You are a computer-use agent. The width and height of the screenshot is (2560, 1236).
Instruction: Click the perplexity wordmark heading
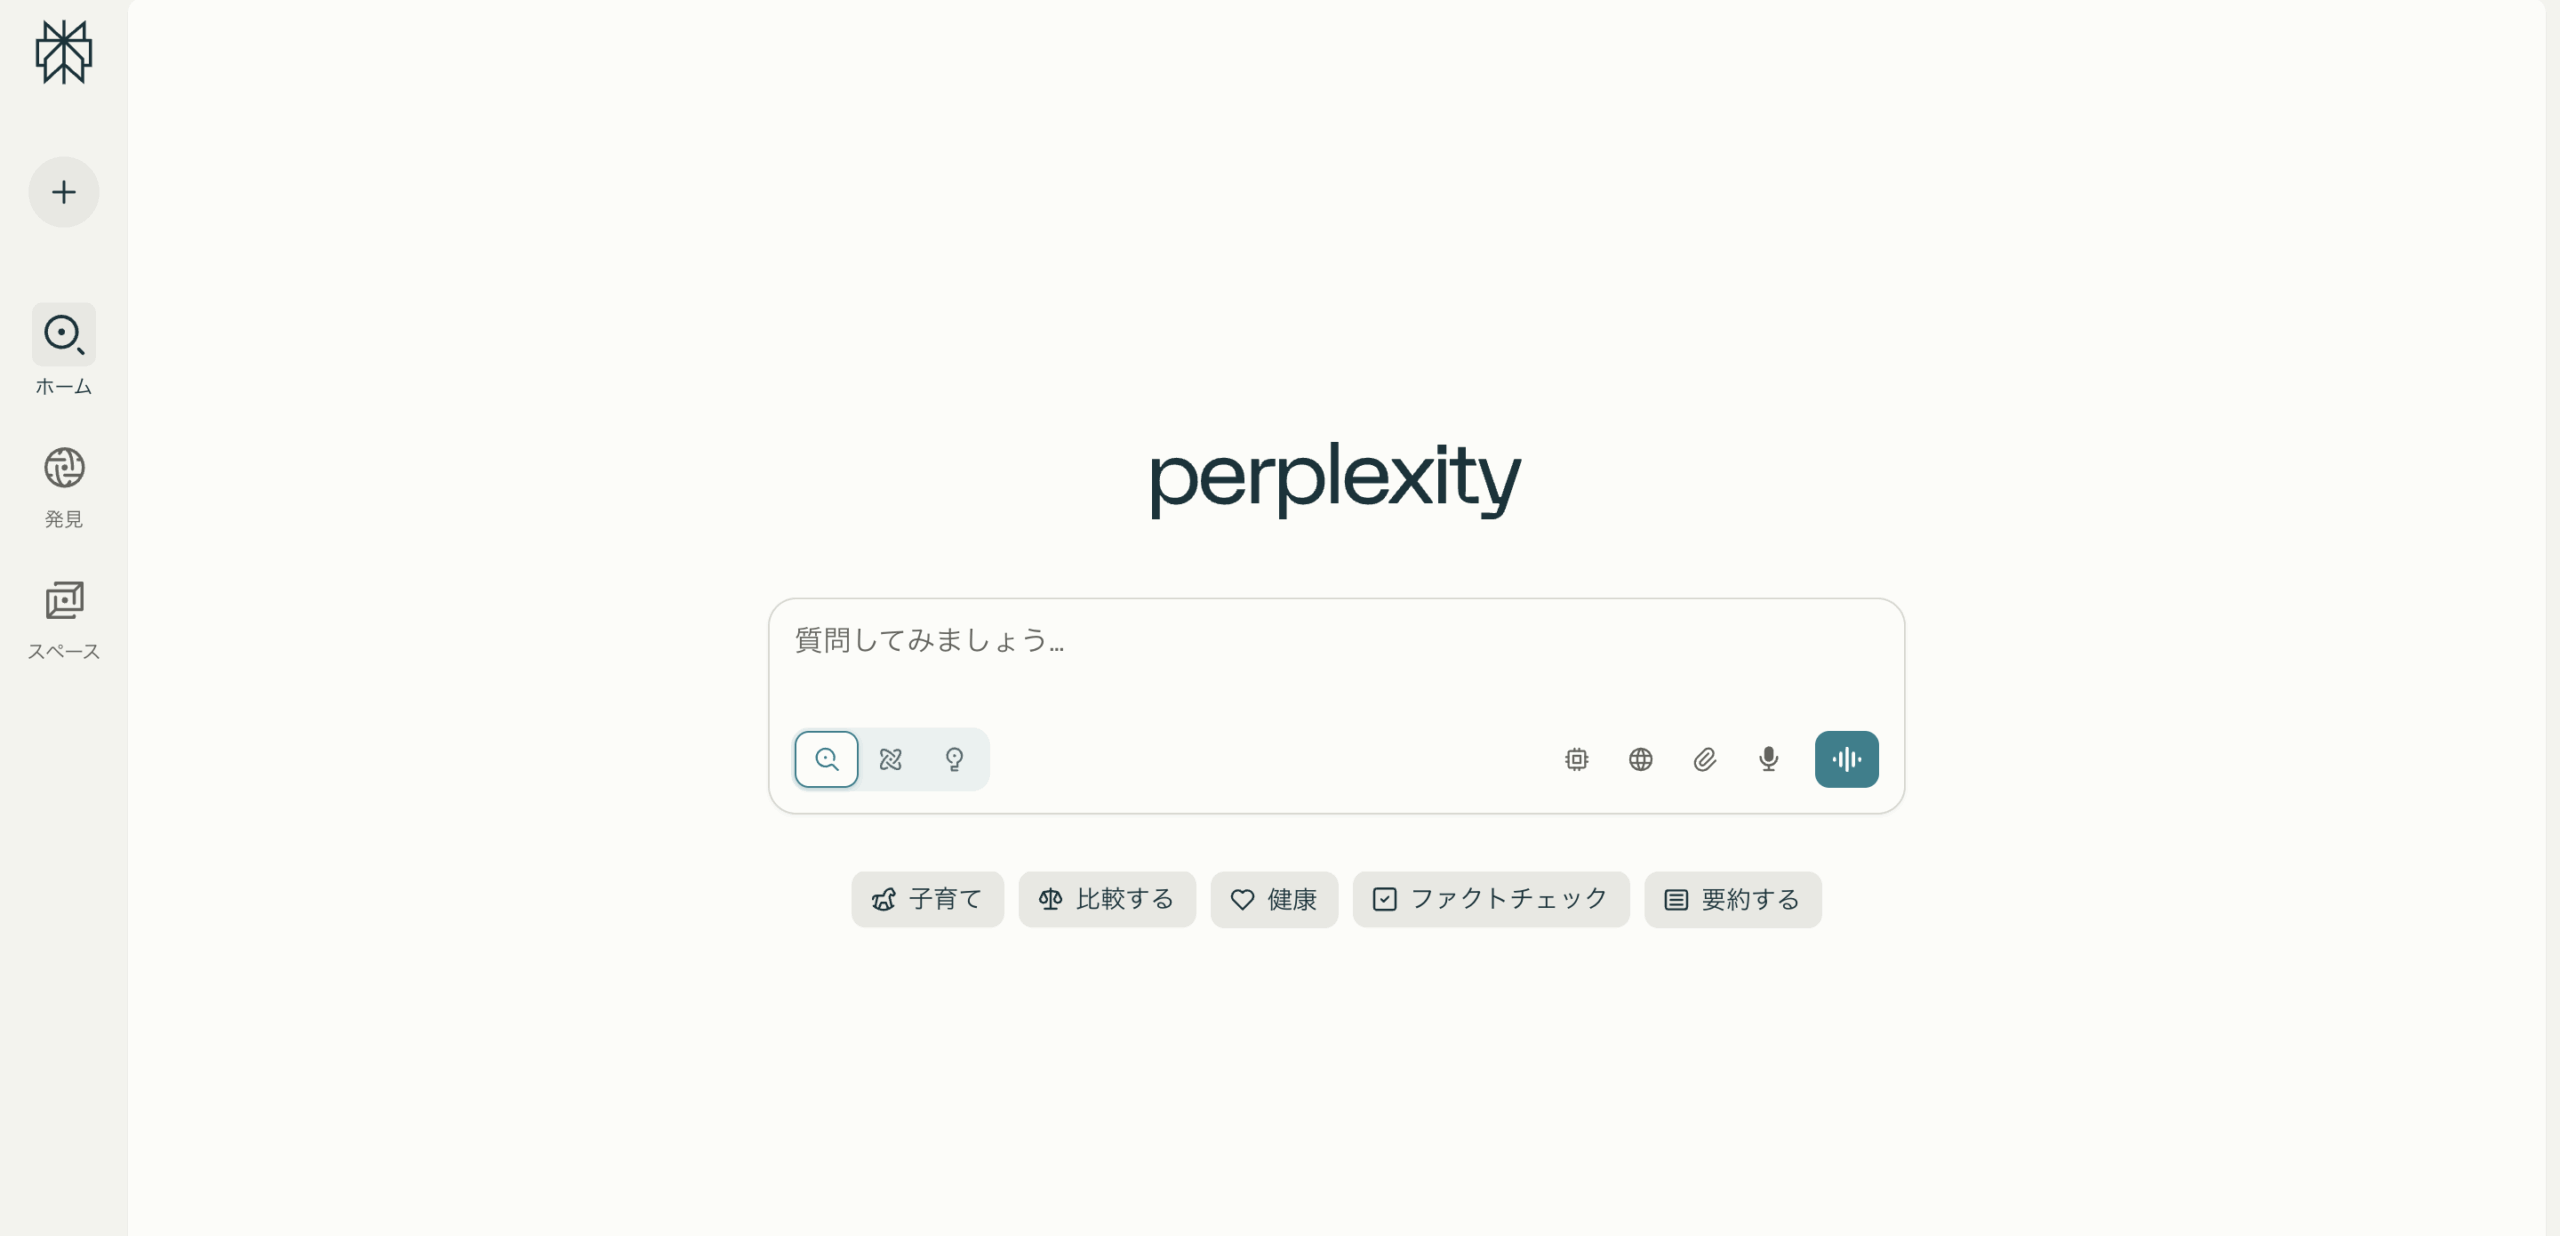click(1336, 480)
